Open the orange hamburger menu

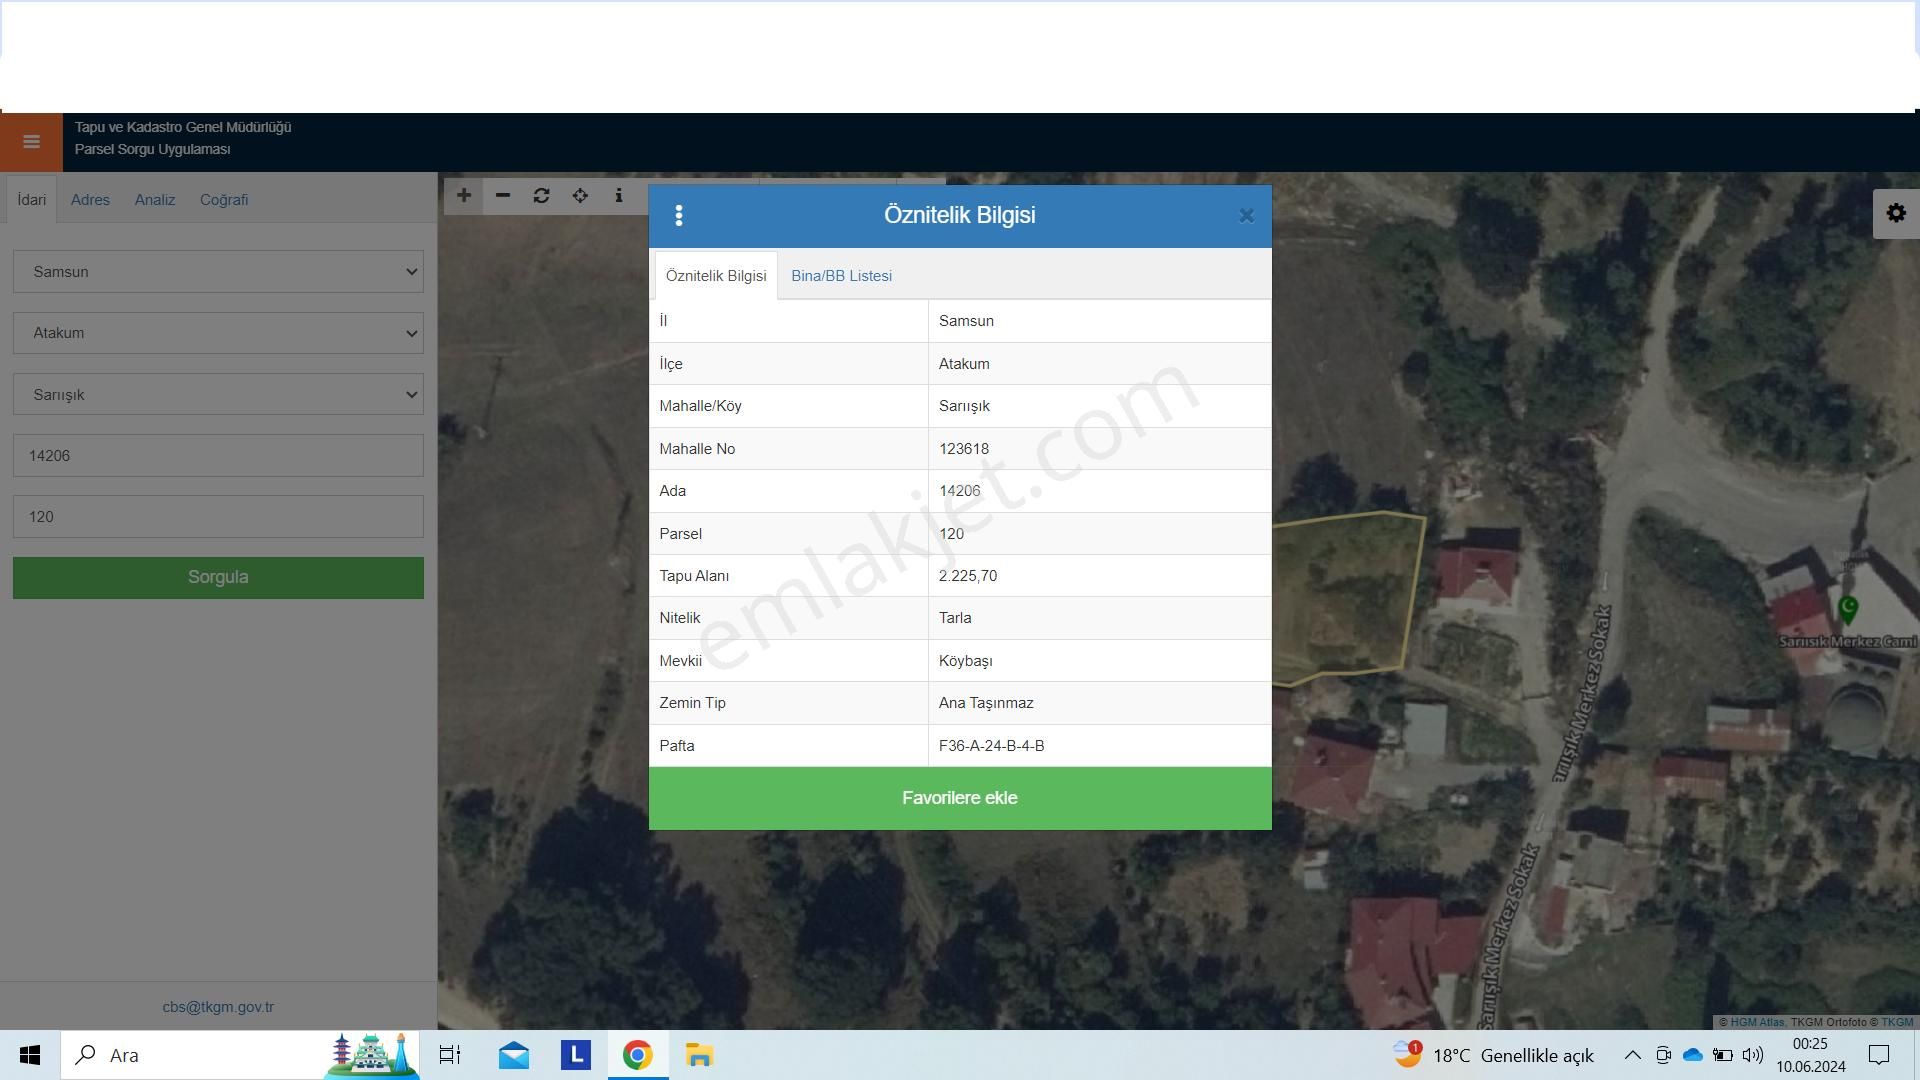tap(31, 142)
